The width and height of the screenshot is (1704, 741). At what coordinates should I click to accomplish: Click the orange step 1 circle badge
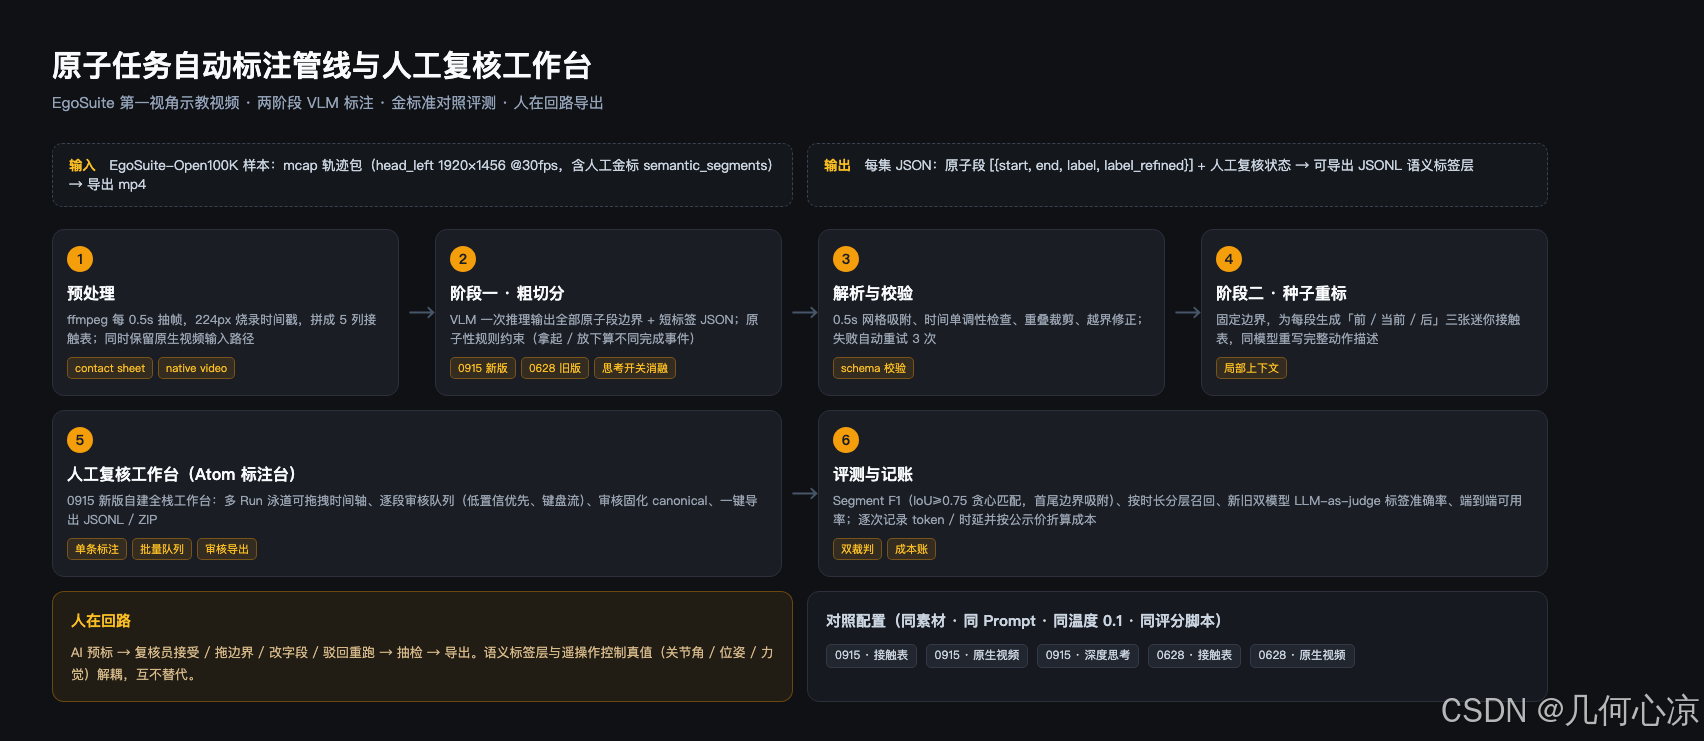pyautogui.click(x=80, y=259)
